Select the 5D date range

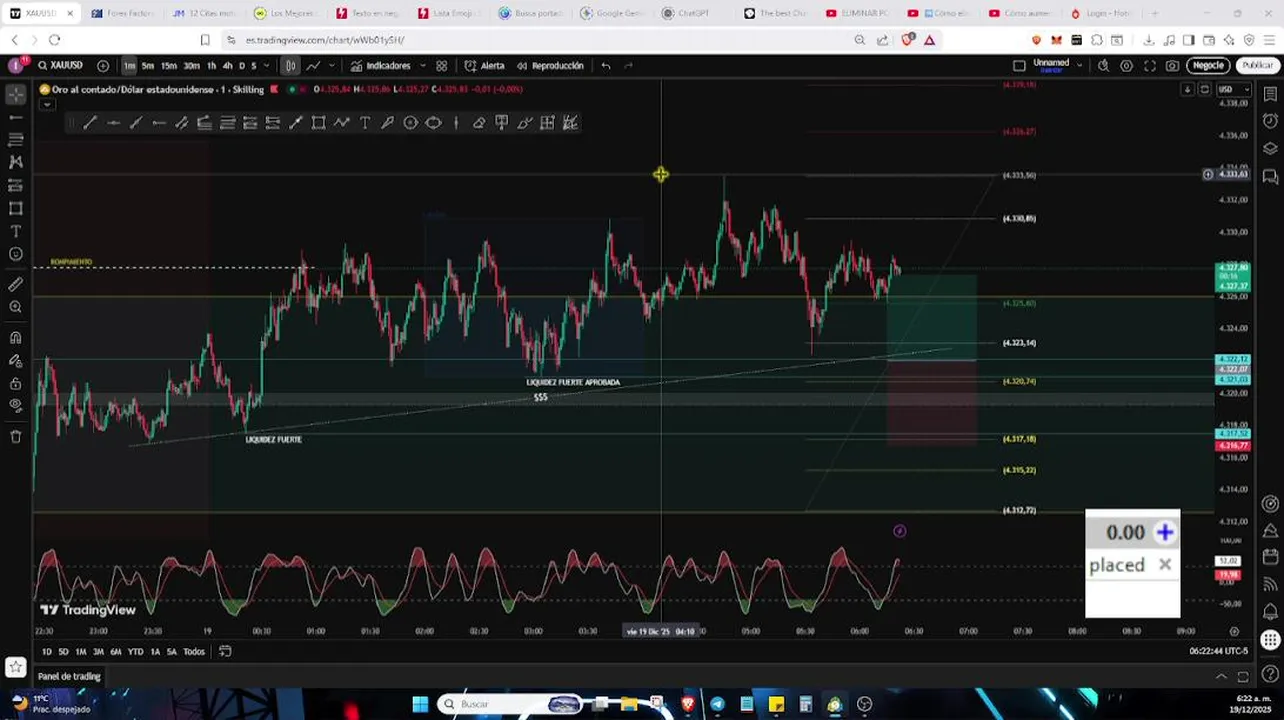click(x=63, y=652)
